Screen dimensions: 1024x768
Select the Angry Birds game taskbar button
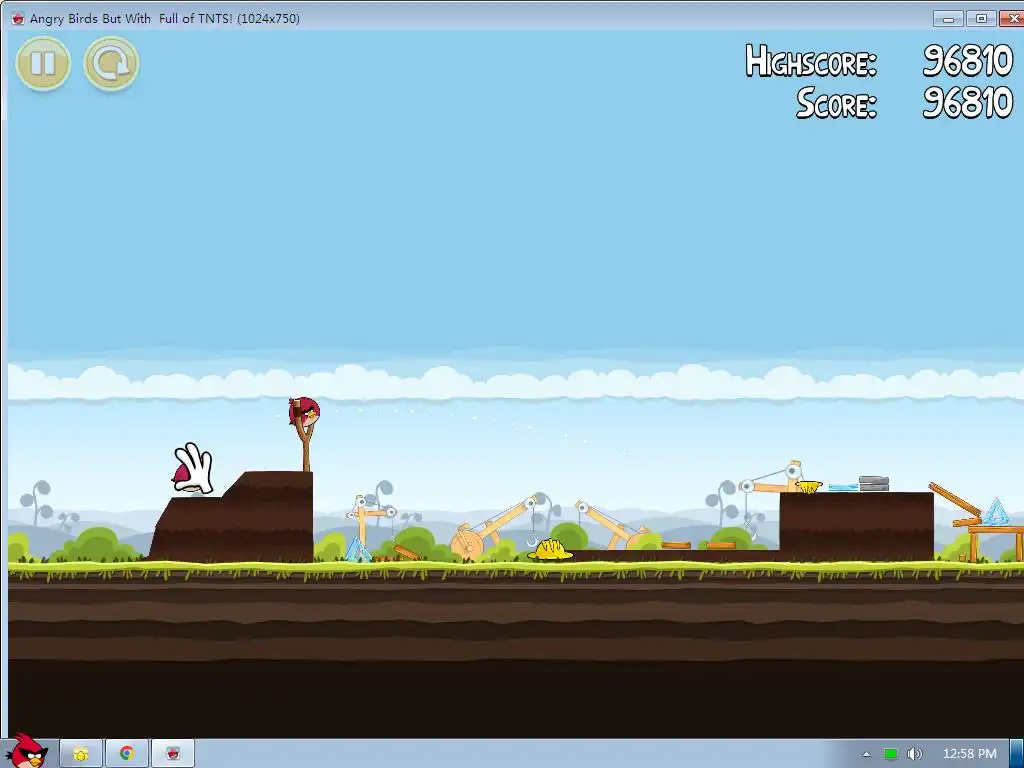[173, 754]
